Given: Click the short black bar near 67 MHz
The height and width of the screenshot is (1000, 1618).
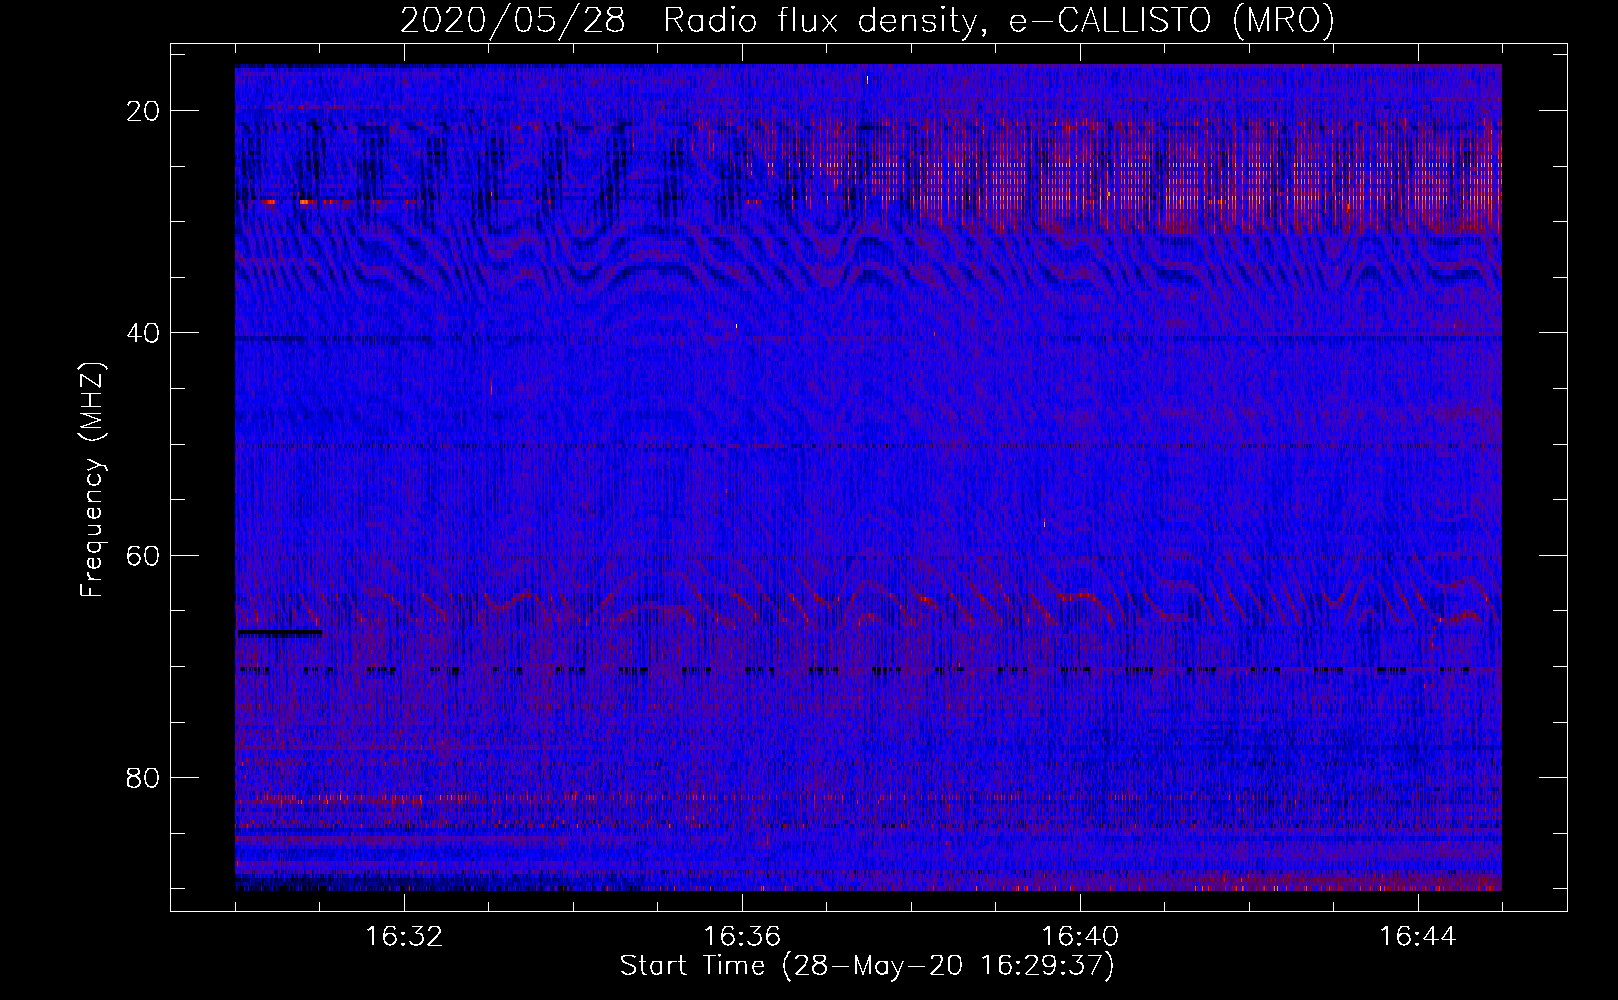Looking at the screenshot, I should point(280,633).
